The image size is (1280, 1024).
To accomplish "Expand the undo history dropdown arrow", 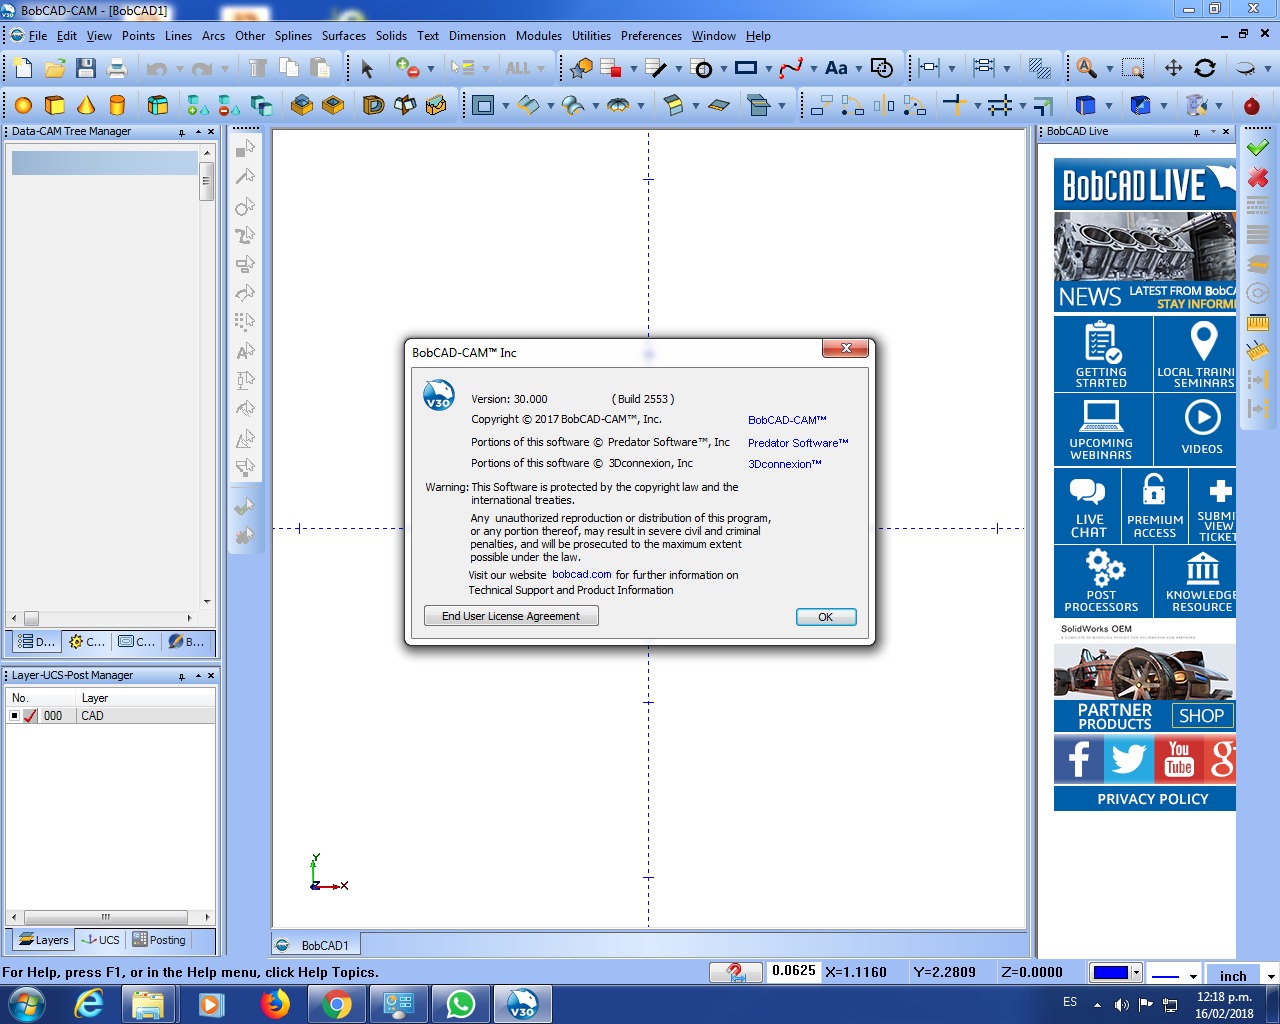I will (179, 69).
